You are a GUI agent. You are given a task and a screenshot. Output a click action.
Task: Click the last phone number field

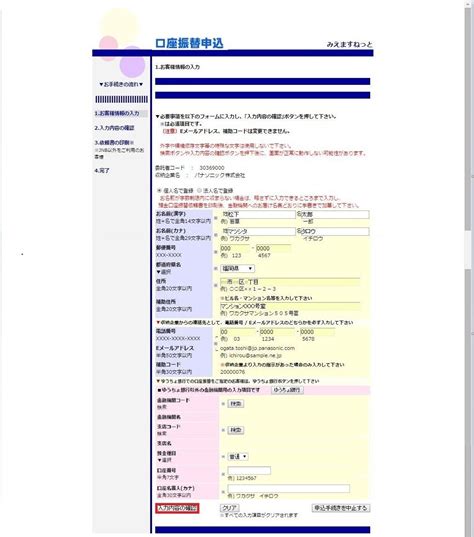[x=317, y=332]
